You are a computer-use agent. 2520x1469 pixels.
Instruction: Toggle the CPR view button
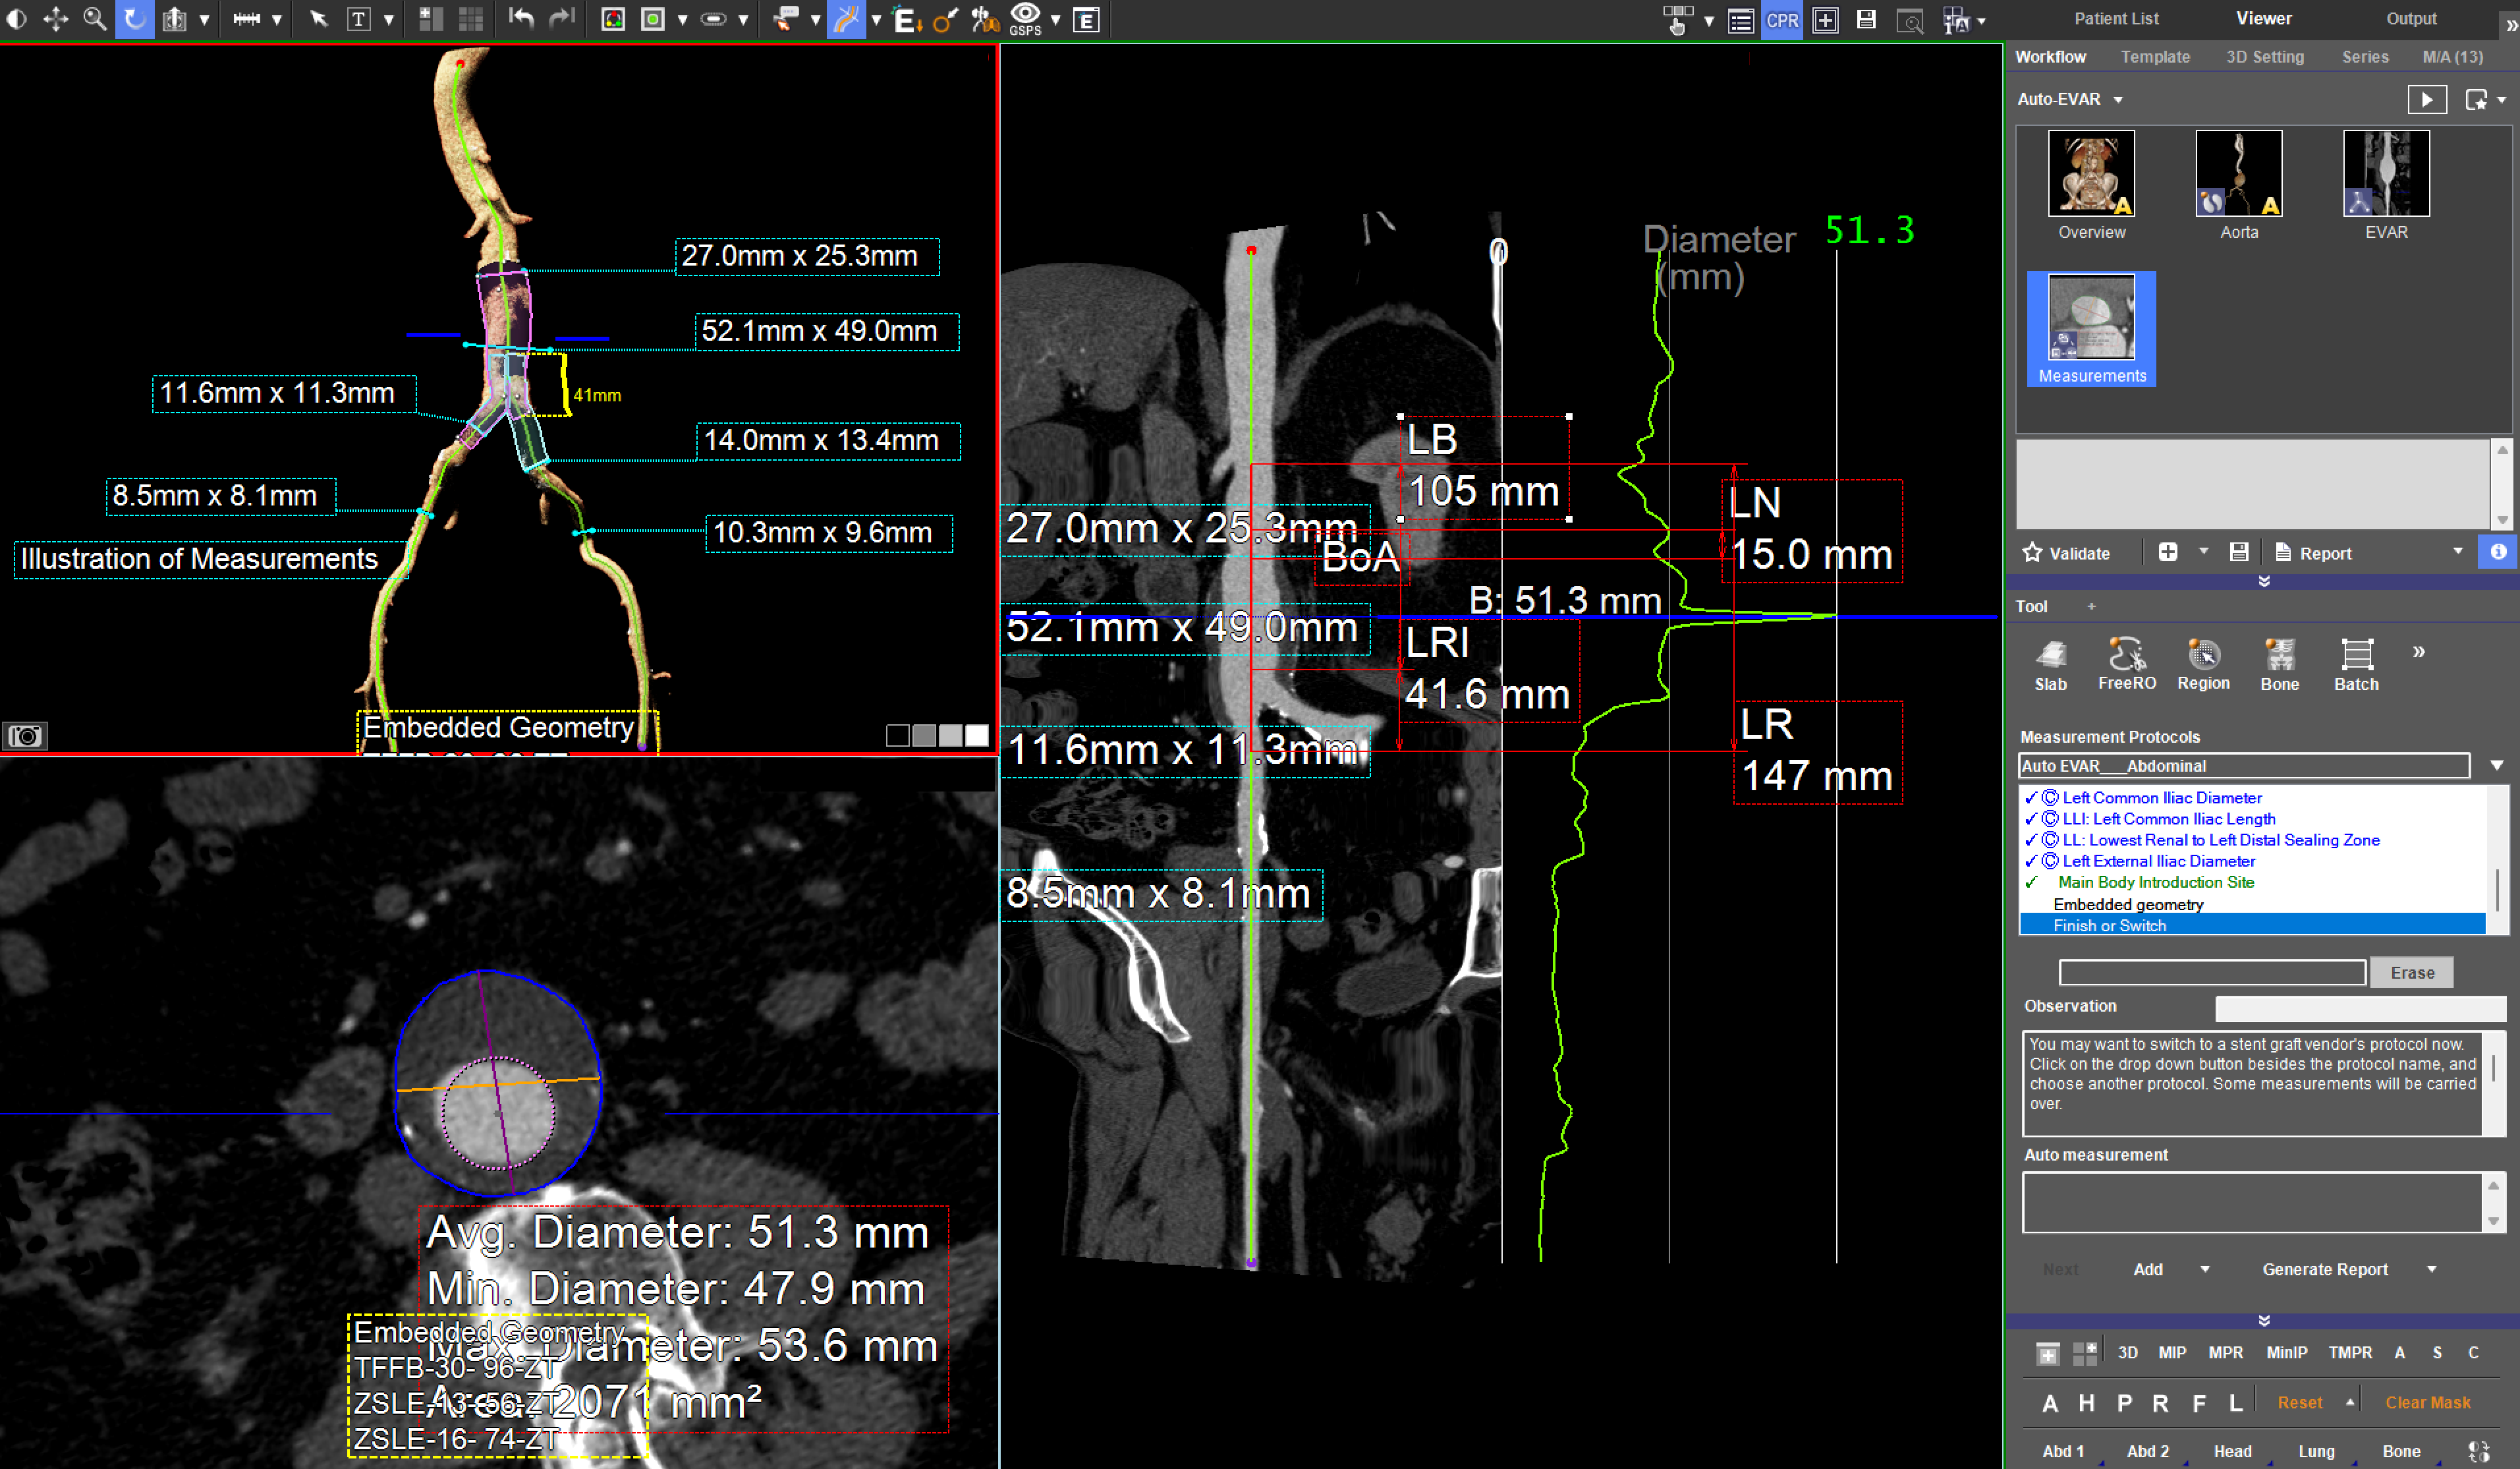click(x=1782, y=20)
